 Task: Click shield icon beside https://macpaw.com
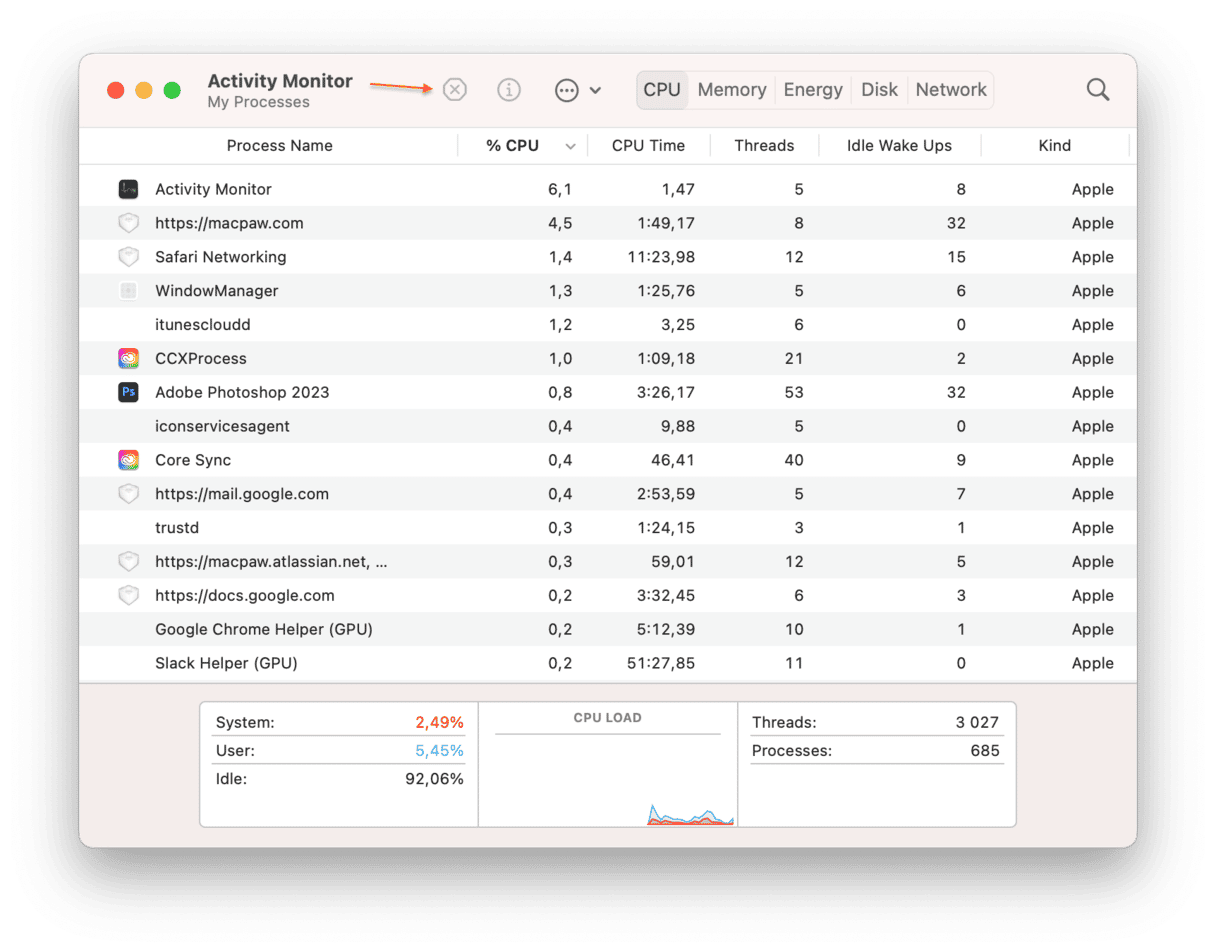click(x=128, y=223)
